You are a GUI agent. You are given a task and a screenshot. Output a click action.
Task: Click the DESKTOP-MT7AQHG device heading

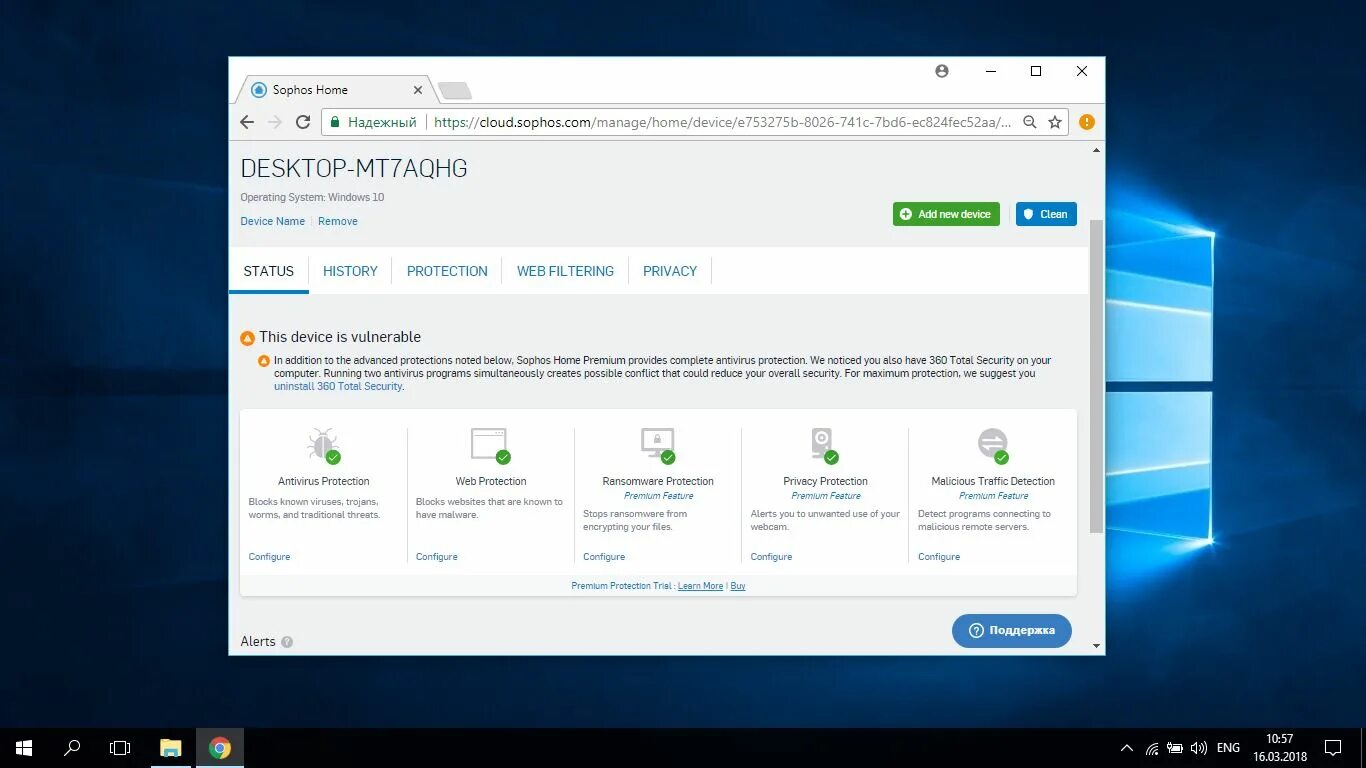click(354, 168)
